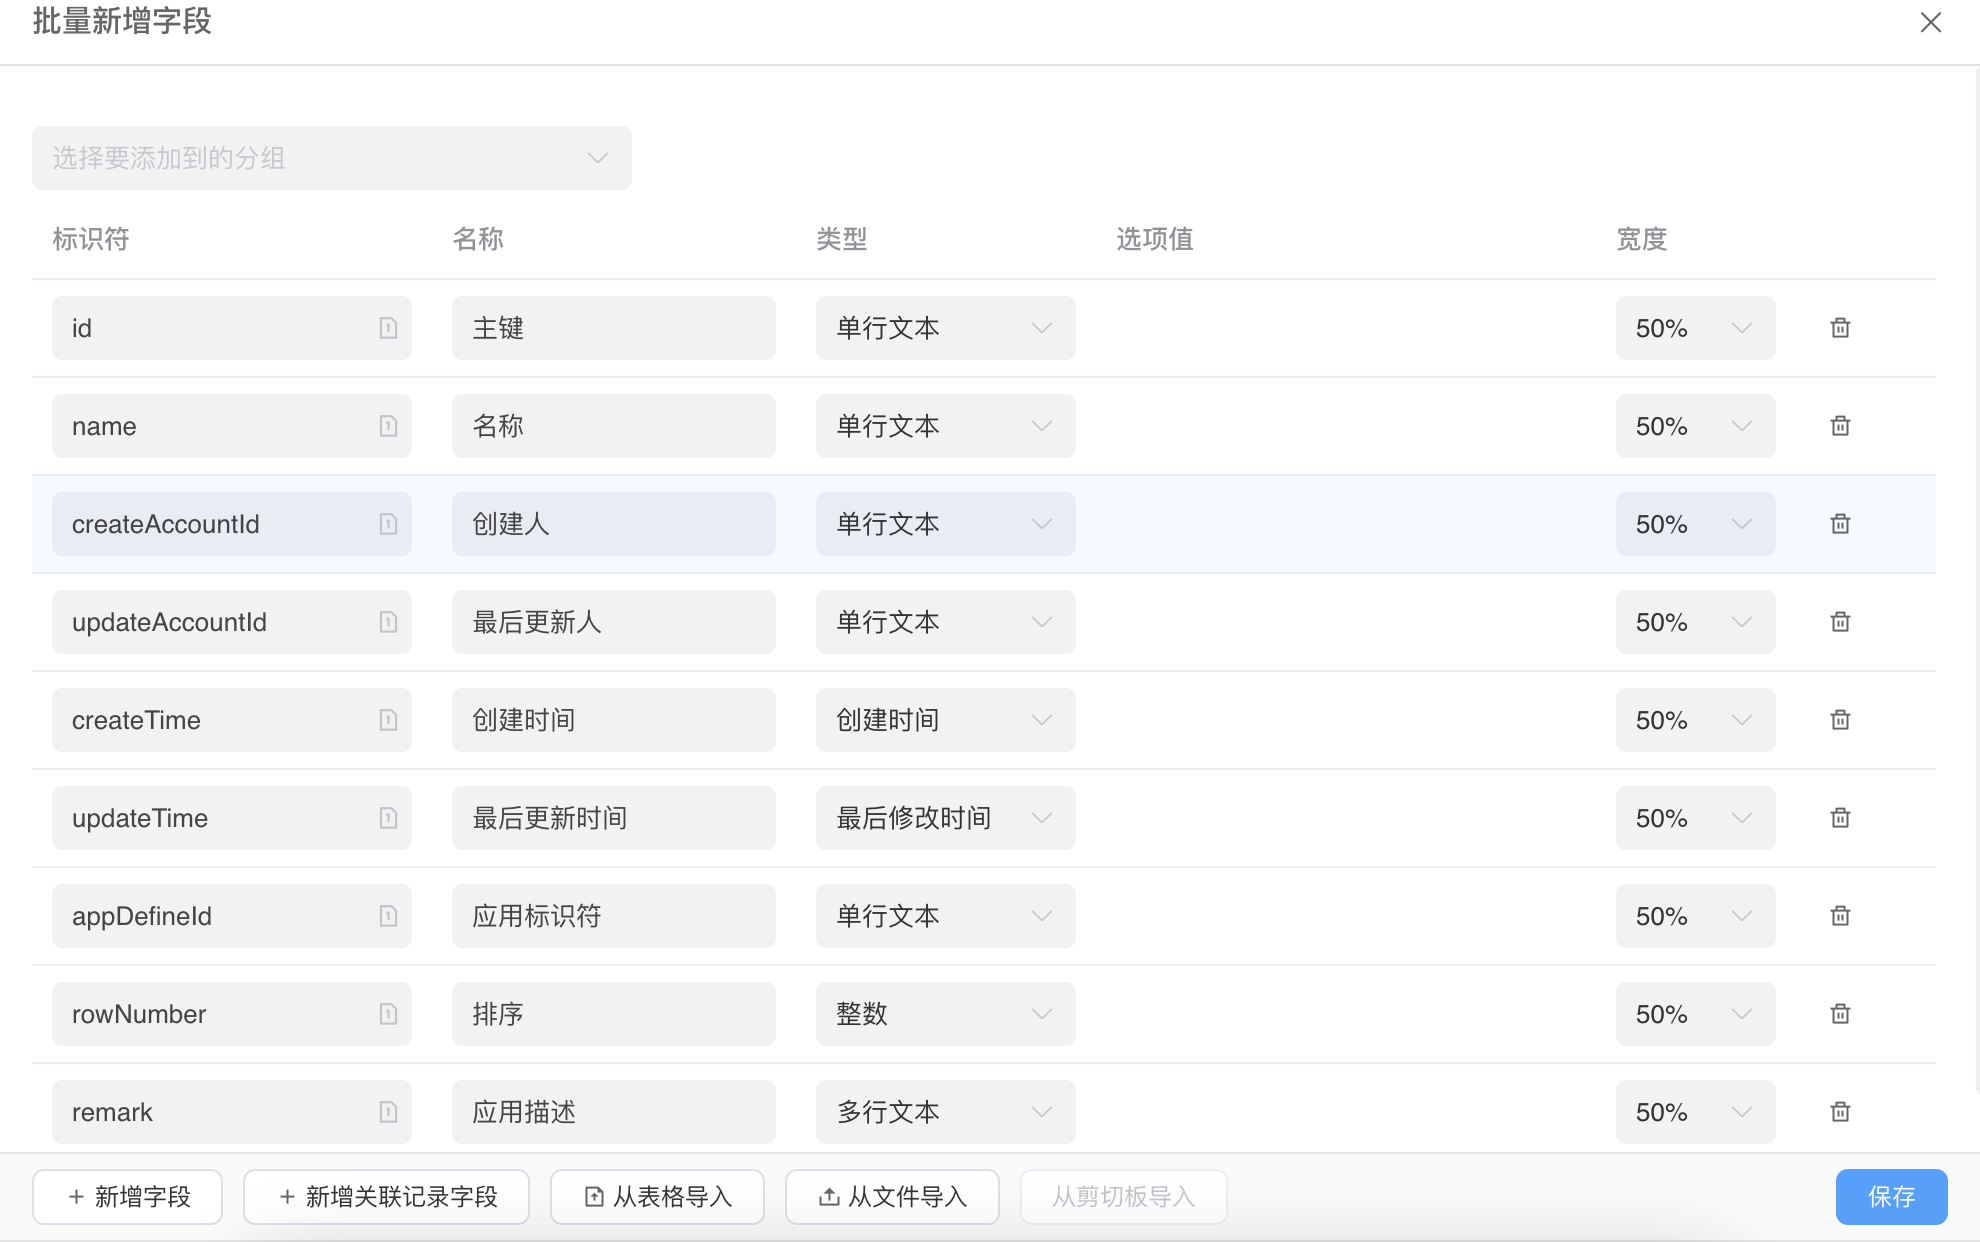1980x1242 pixels.
Task: Open type dropdown for rowNumber showing 整数
Action: (945, 1014)
